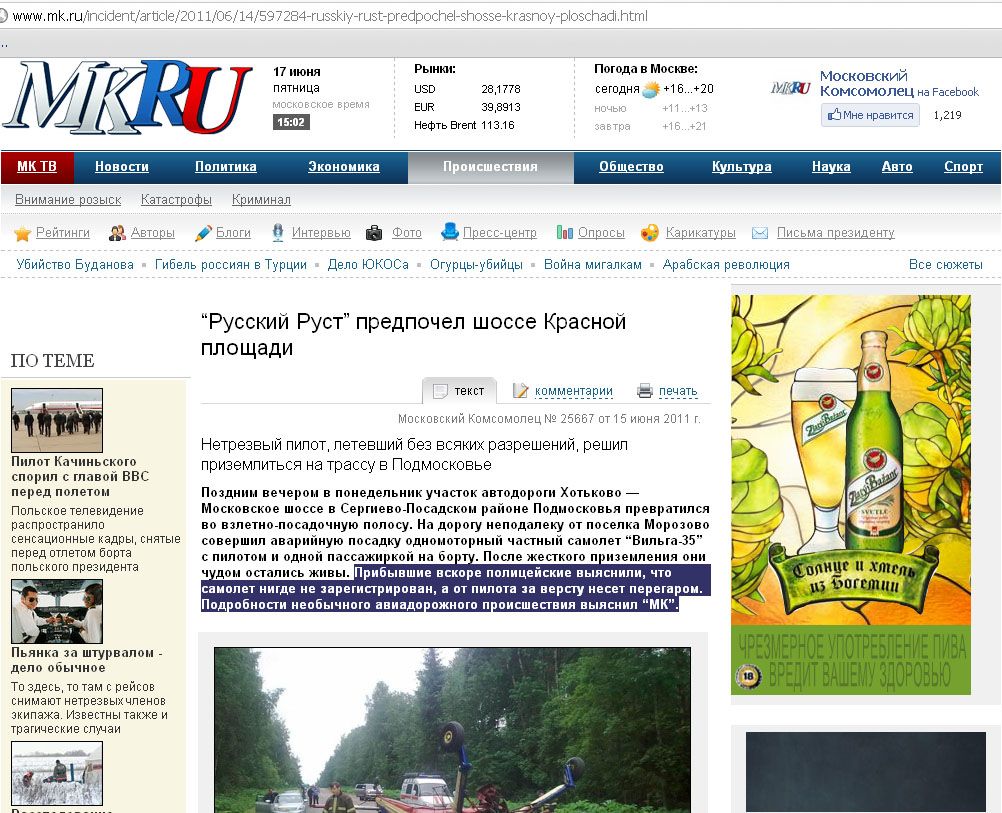Screen dimensions: 1002x813
Task: Open the Происшествия section tab
Action: 490,167
